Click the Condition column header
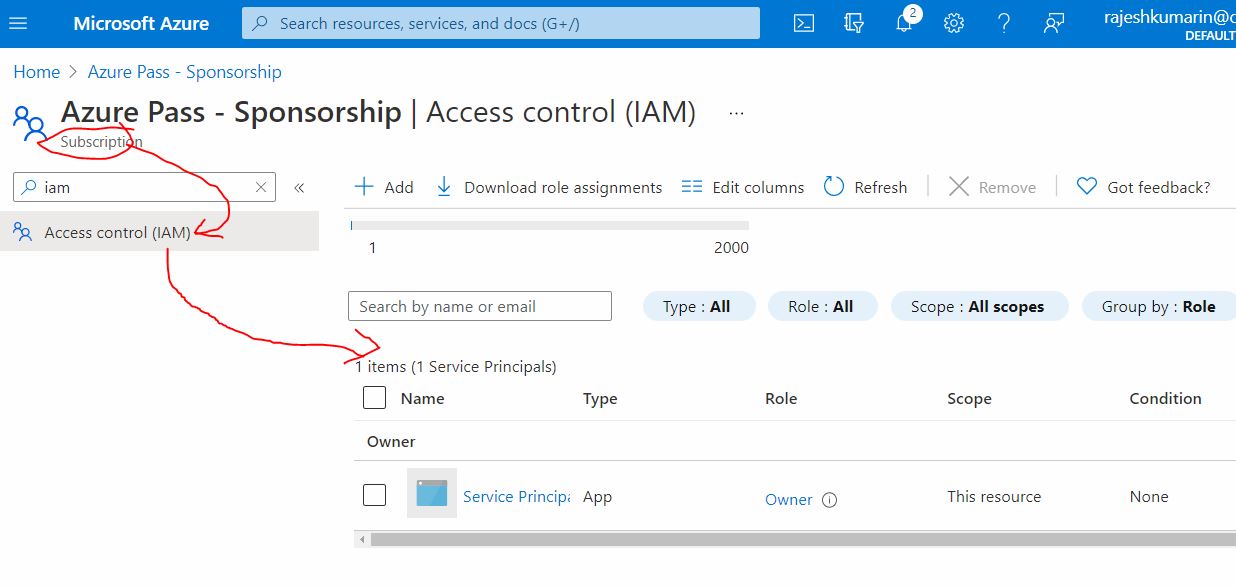The height and width of the screenshot is (587, 1236). click(1165, 398)
